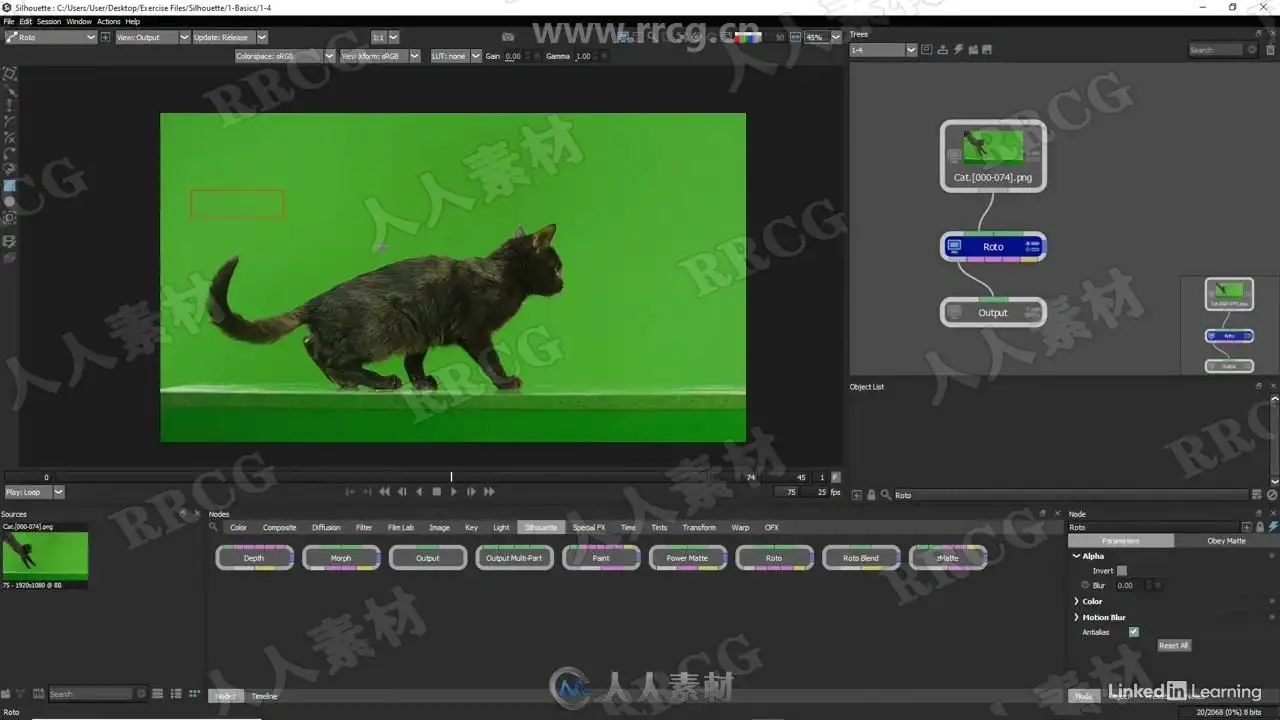Viewport: 1280px width, 720px height.
Task: Add a zMatte node from palette
Action: click(x=948, y=558)
